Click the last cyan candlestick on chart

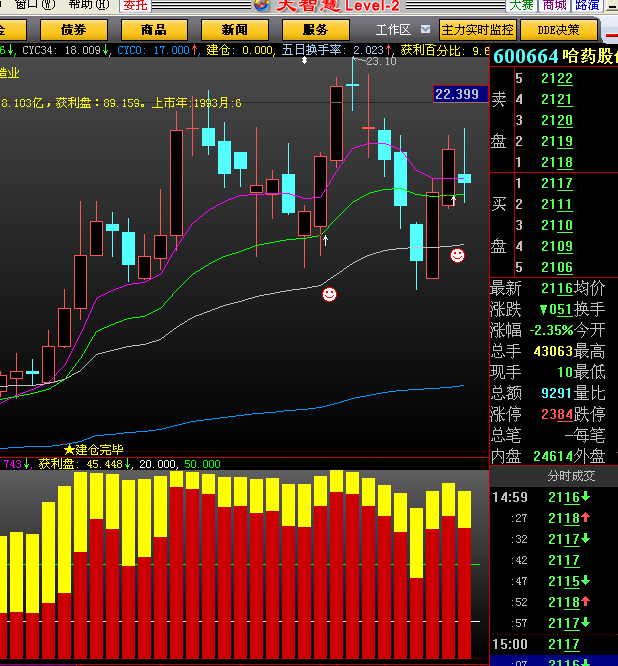464,178
